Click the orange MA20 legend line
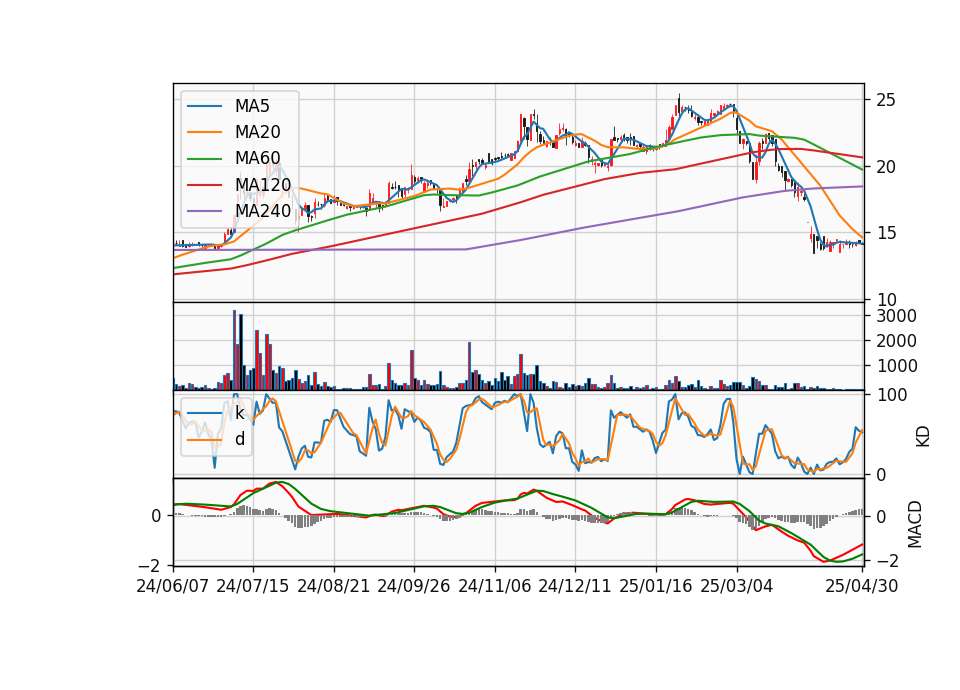This screenshot has height=690, width=960. tap(204, 132)
